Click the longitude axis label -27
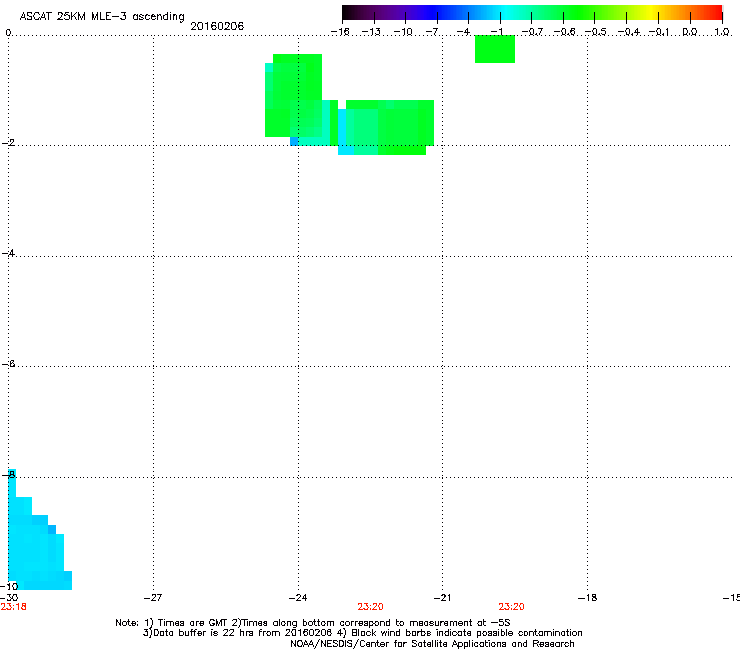 point(153,598)
